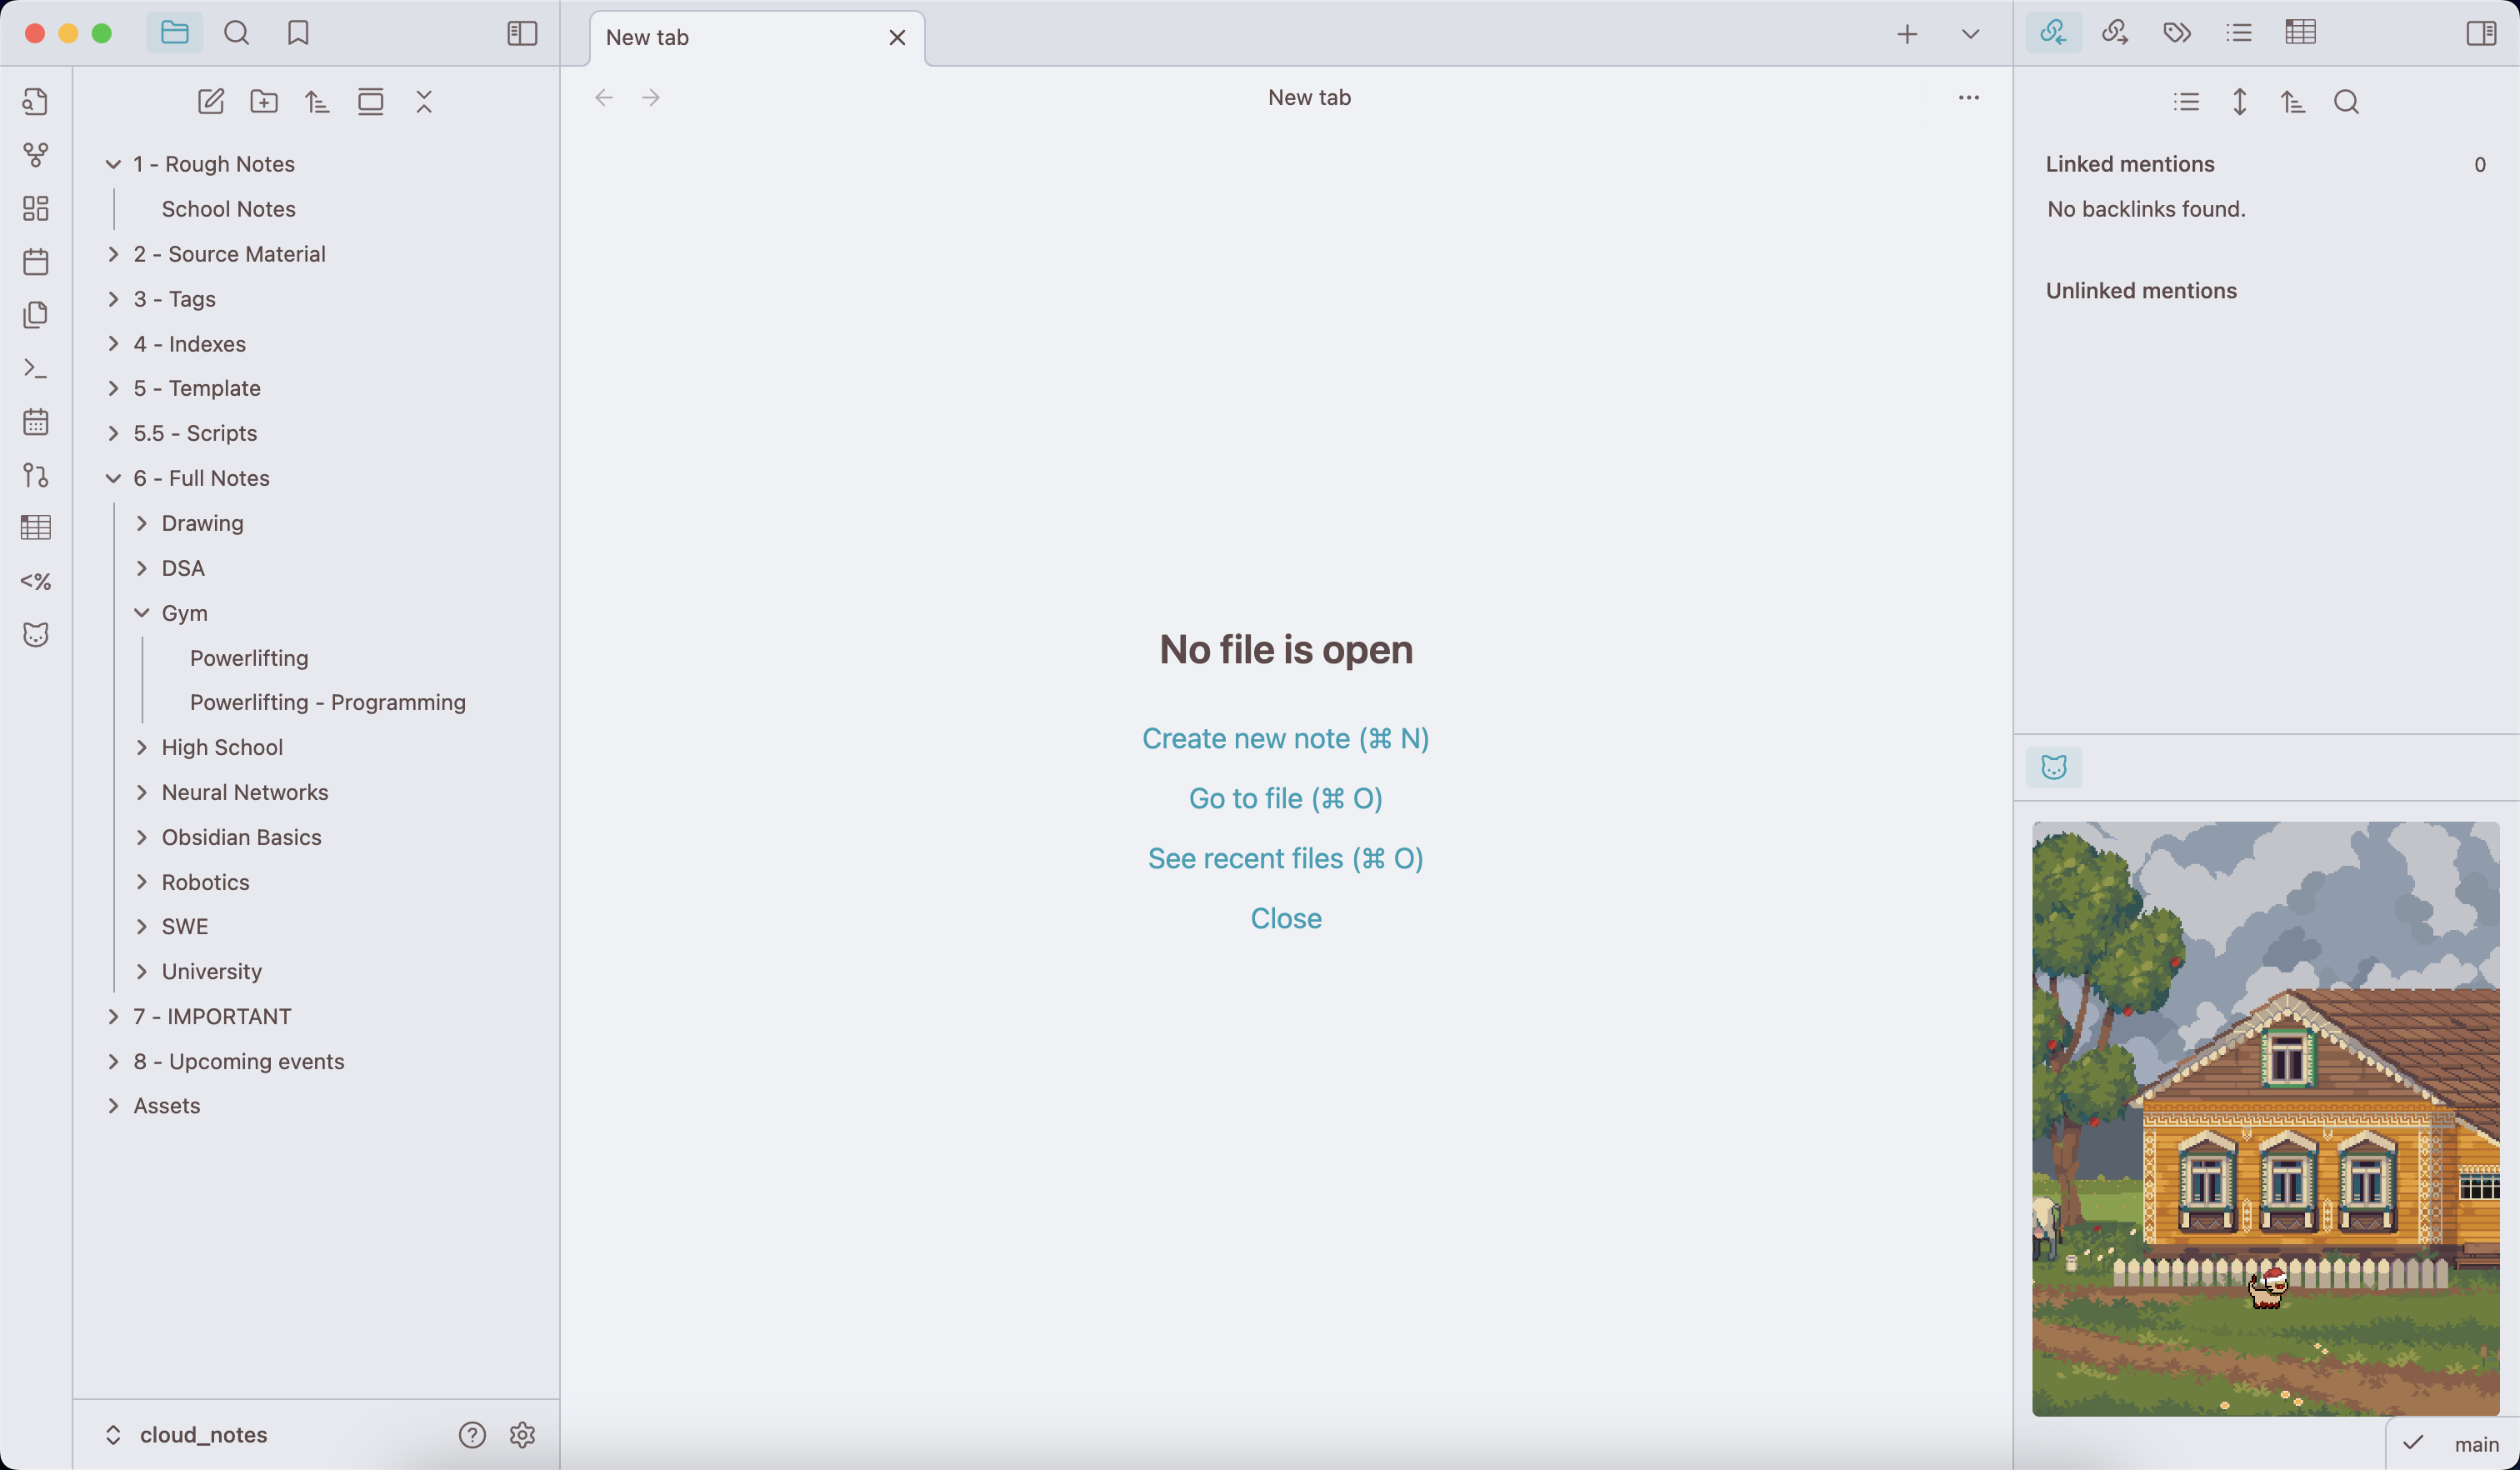Screen dimensions: 2520x1470
Task: Select the Powerlifting - Programming note
Action: coord(328,701)
